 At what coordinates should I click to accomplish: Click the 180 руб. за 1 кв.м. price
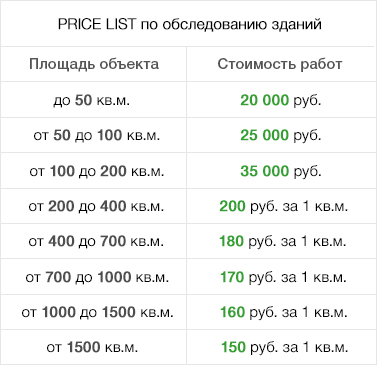click(x=283, y=241)
